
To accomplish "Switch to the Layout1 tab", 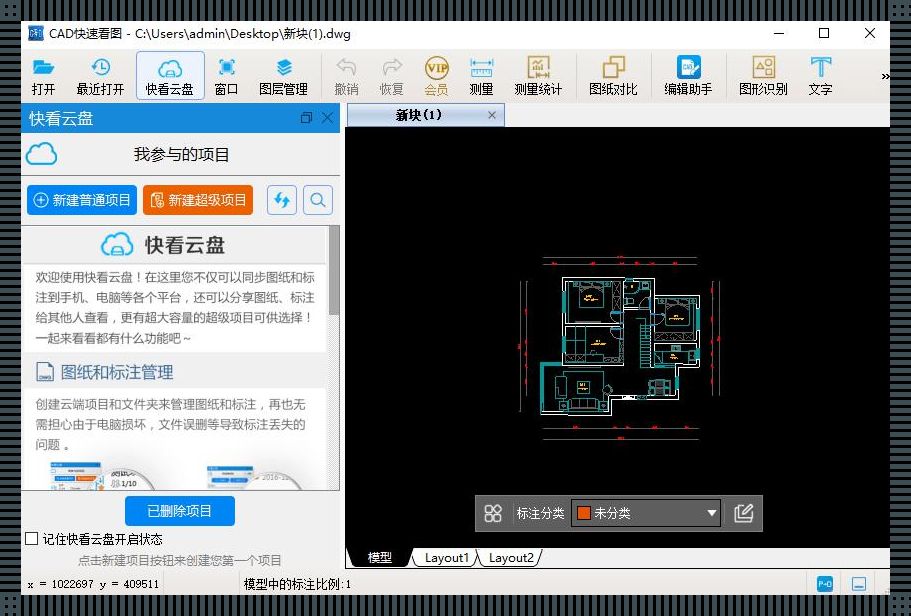I will tap(446, 557).
